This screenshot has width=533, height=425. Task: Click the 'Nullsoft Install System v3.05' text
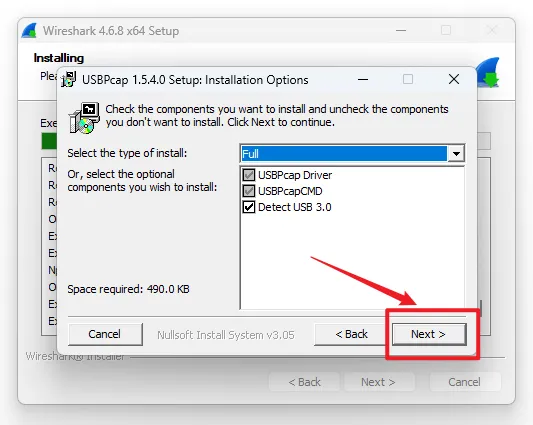tap(226, 335)
